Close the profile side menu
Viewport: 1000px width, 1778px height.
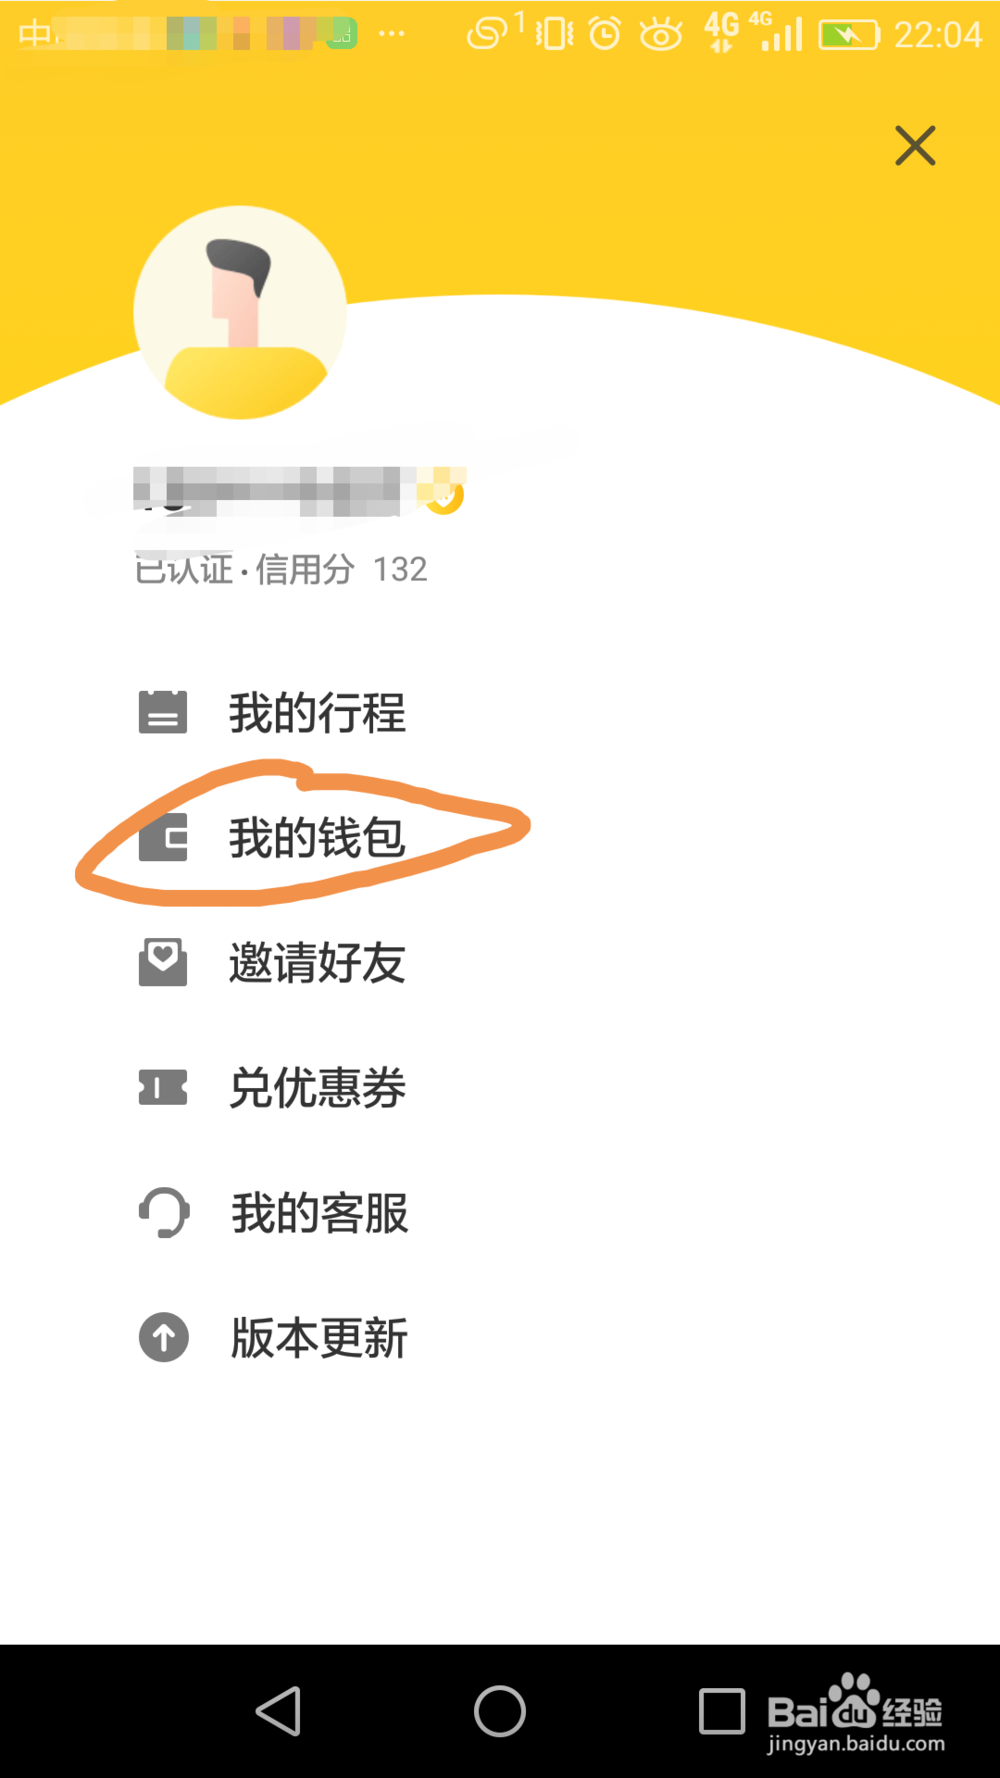pos(914,146)
